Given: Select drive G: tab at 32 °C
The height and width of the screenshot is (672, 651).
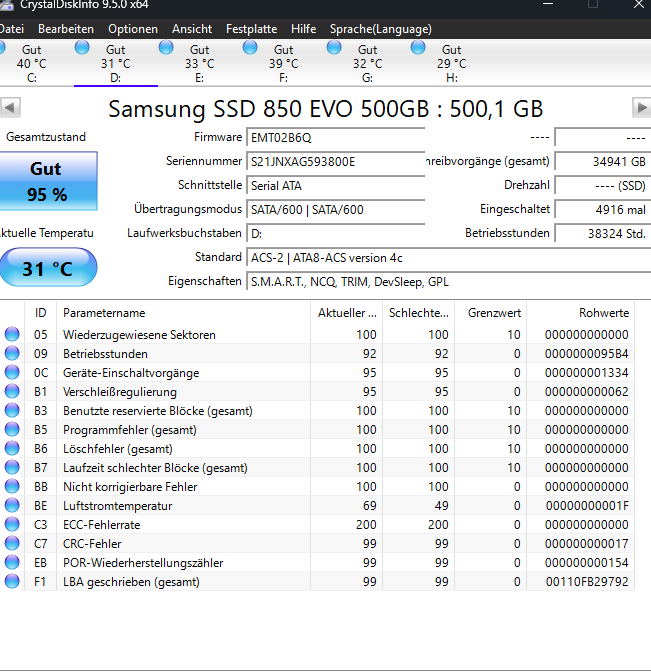Looking at the screenshot, I should tap(368, 63).
